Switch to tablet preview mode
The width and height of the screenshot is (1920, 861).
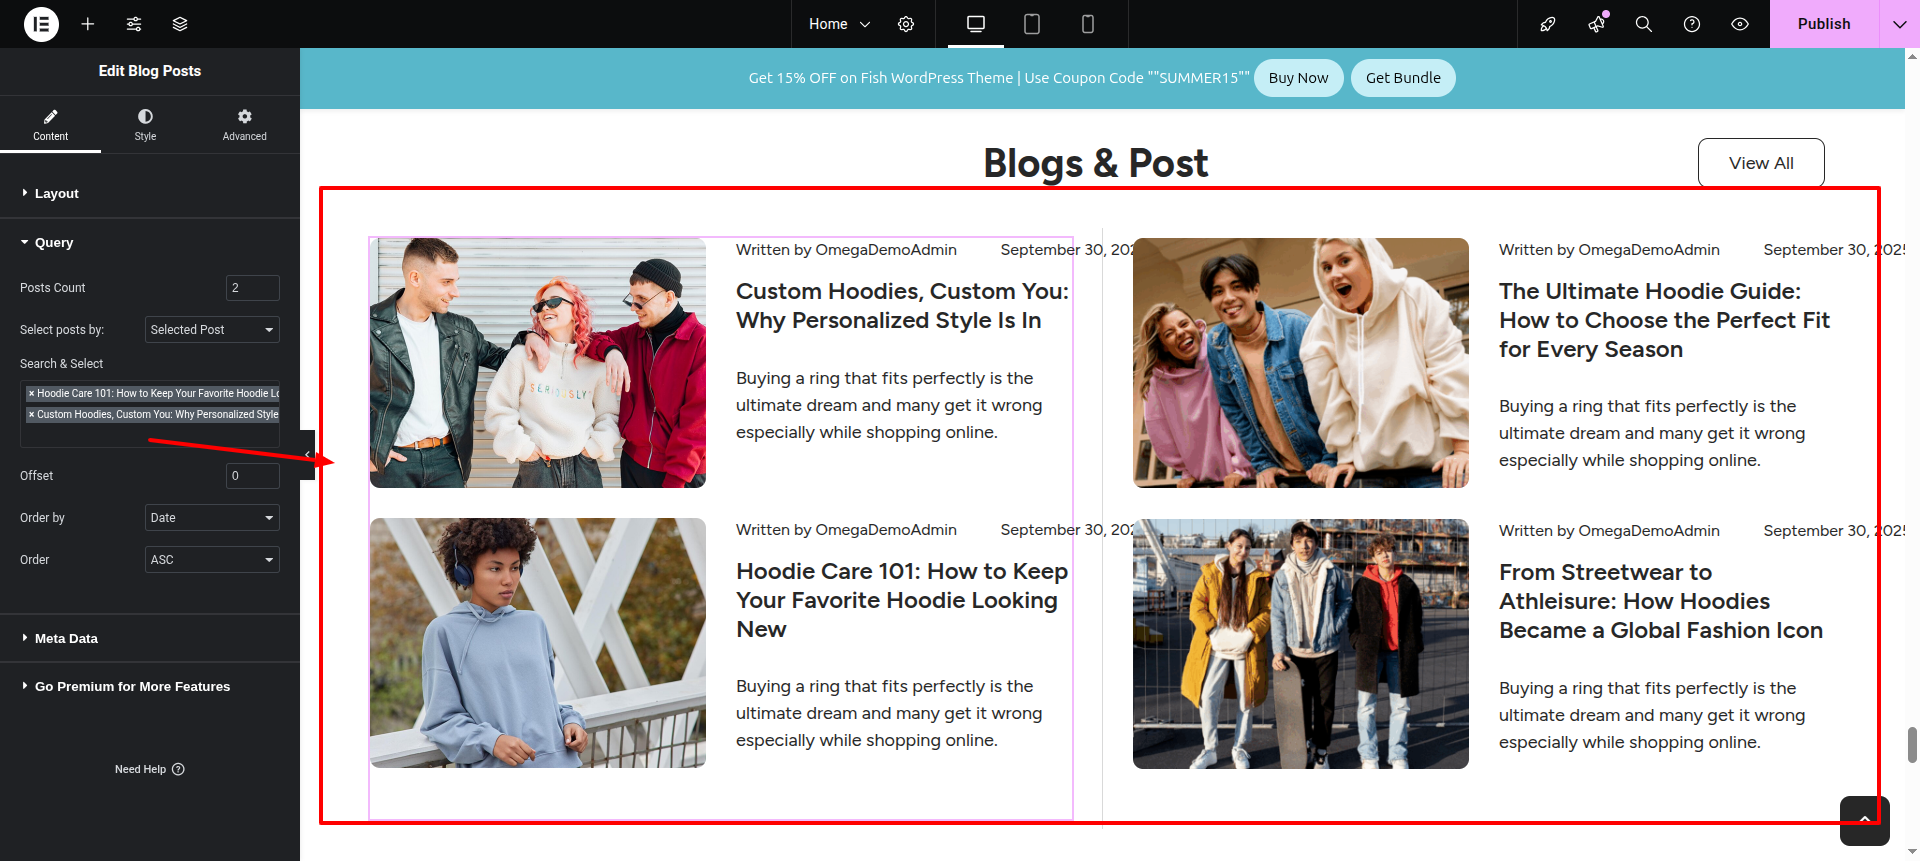click(1032, 24)
